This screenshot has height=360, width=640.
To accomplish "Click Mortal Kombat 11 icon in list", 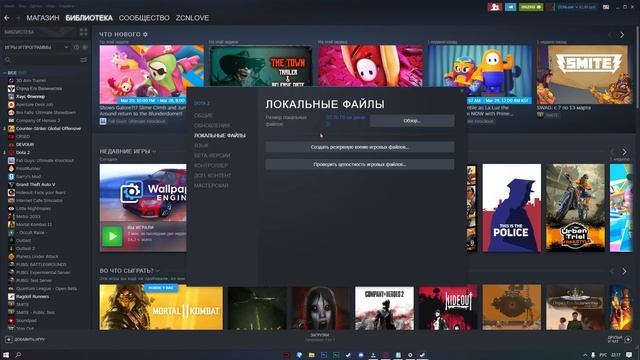I will pyautogui.click(x=11, y=224).
